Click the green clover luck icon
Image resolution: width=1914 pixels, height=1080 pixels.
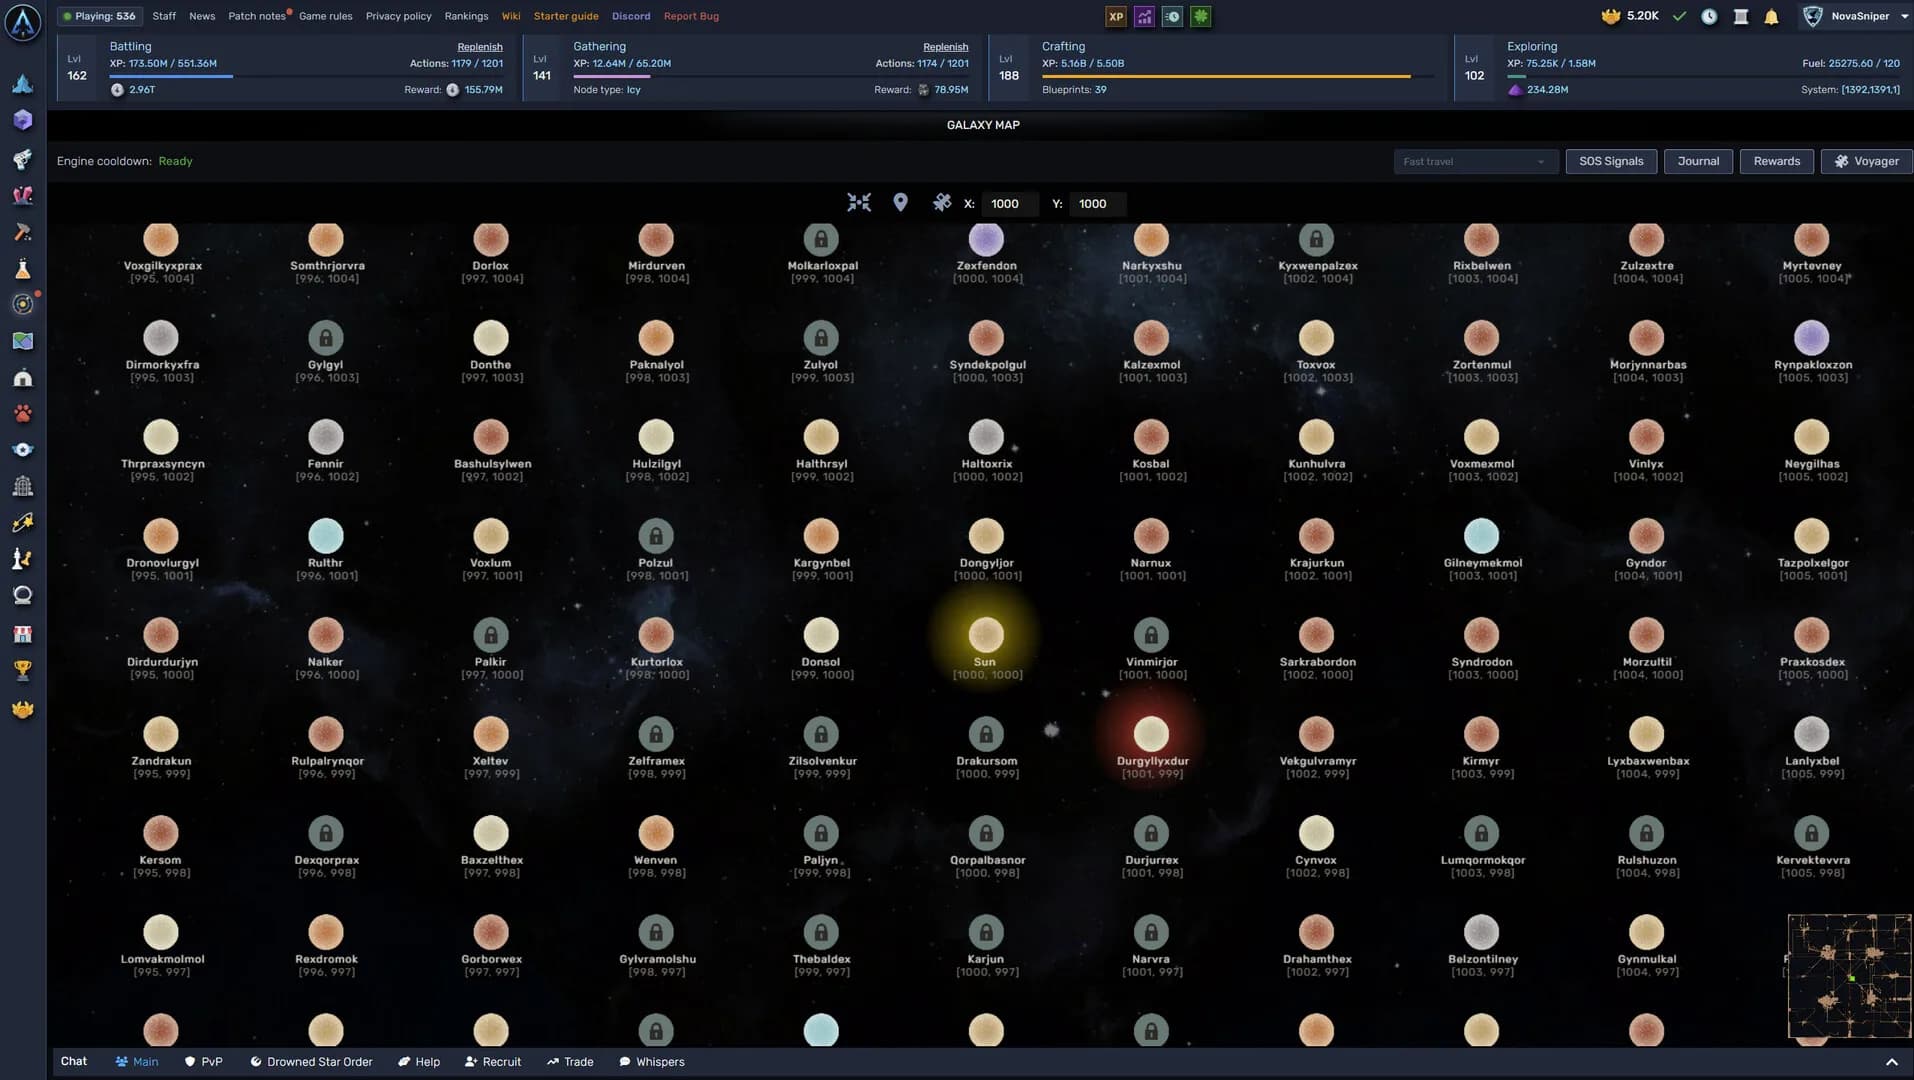[x=1201, y=16]
